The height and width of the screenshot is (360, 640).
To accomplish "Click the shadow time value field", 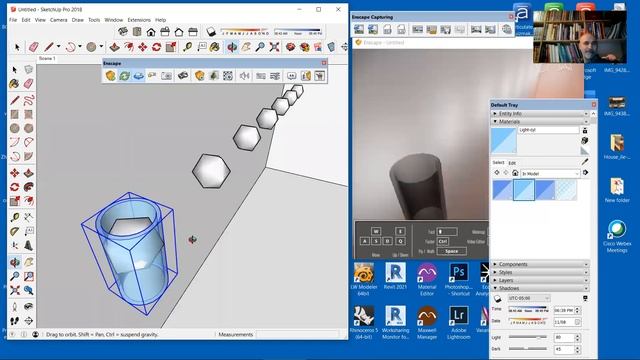I will tap(564, 310).
